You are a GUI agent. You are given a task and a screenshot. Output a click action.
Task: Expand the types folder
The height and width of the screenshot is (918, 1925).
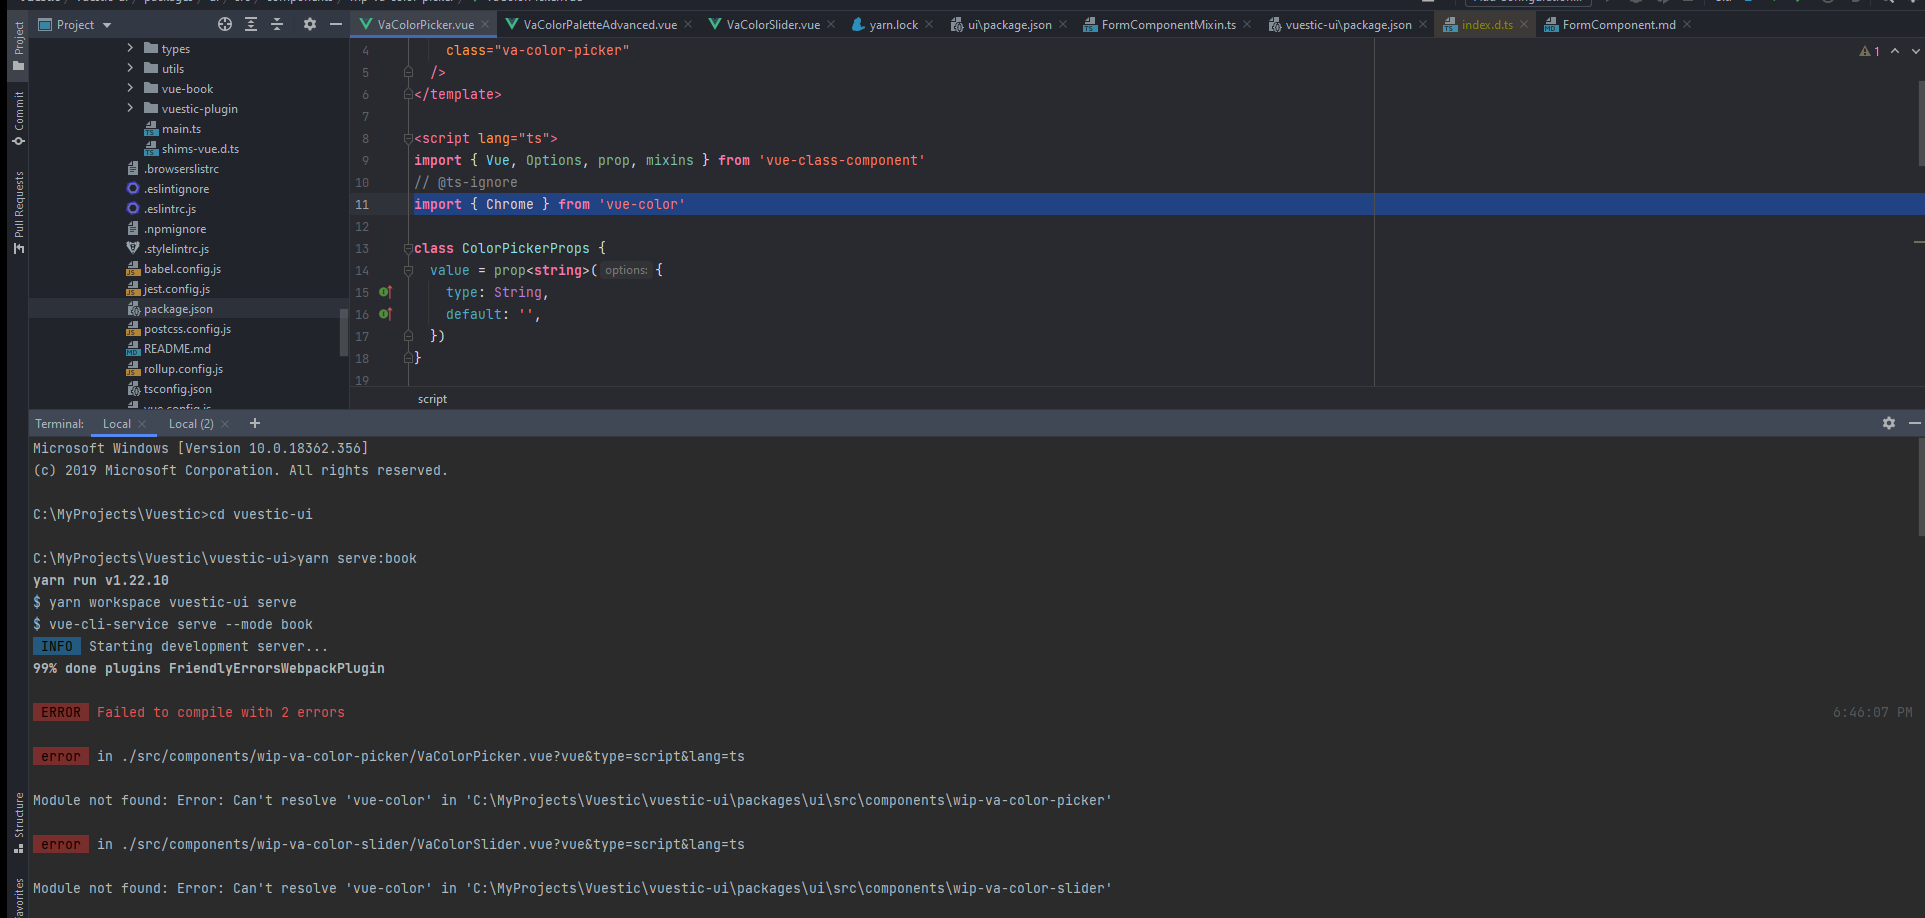click(x=130, y=48)
